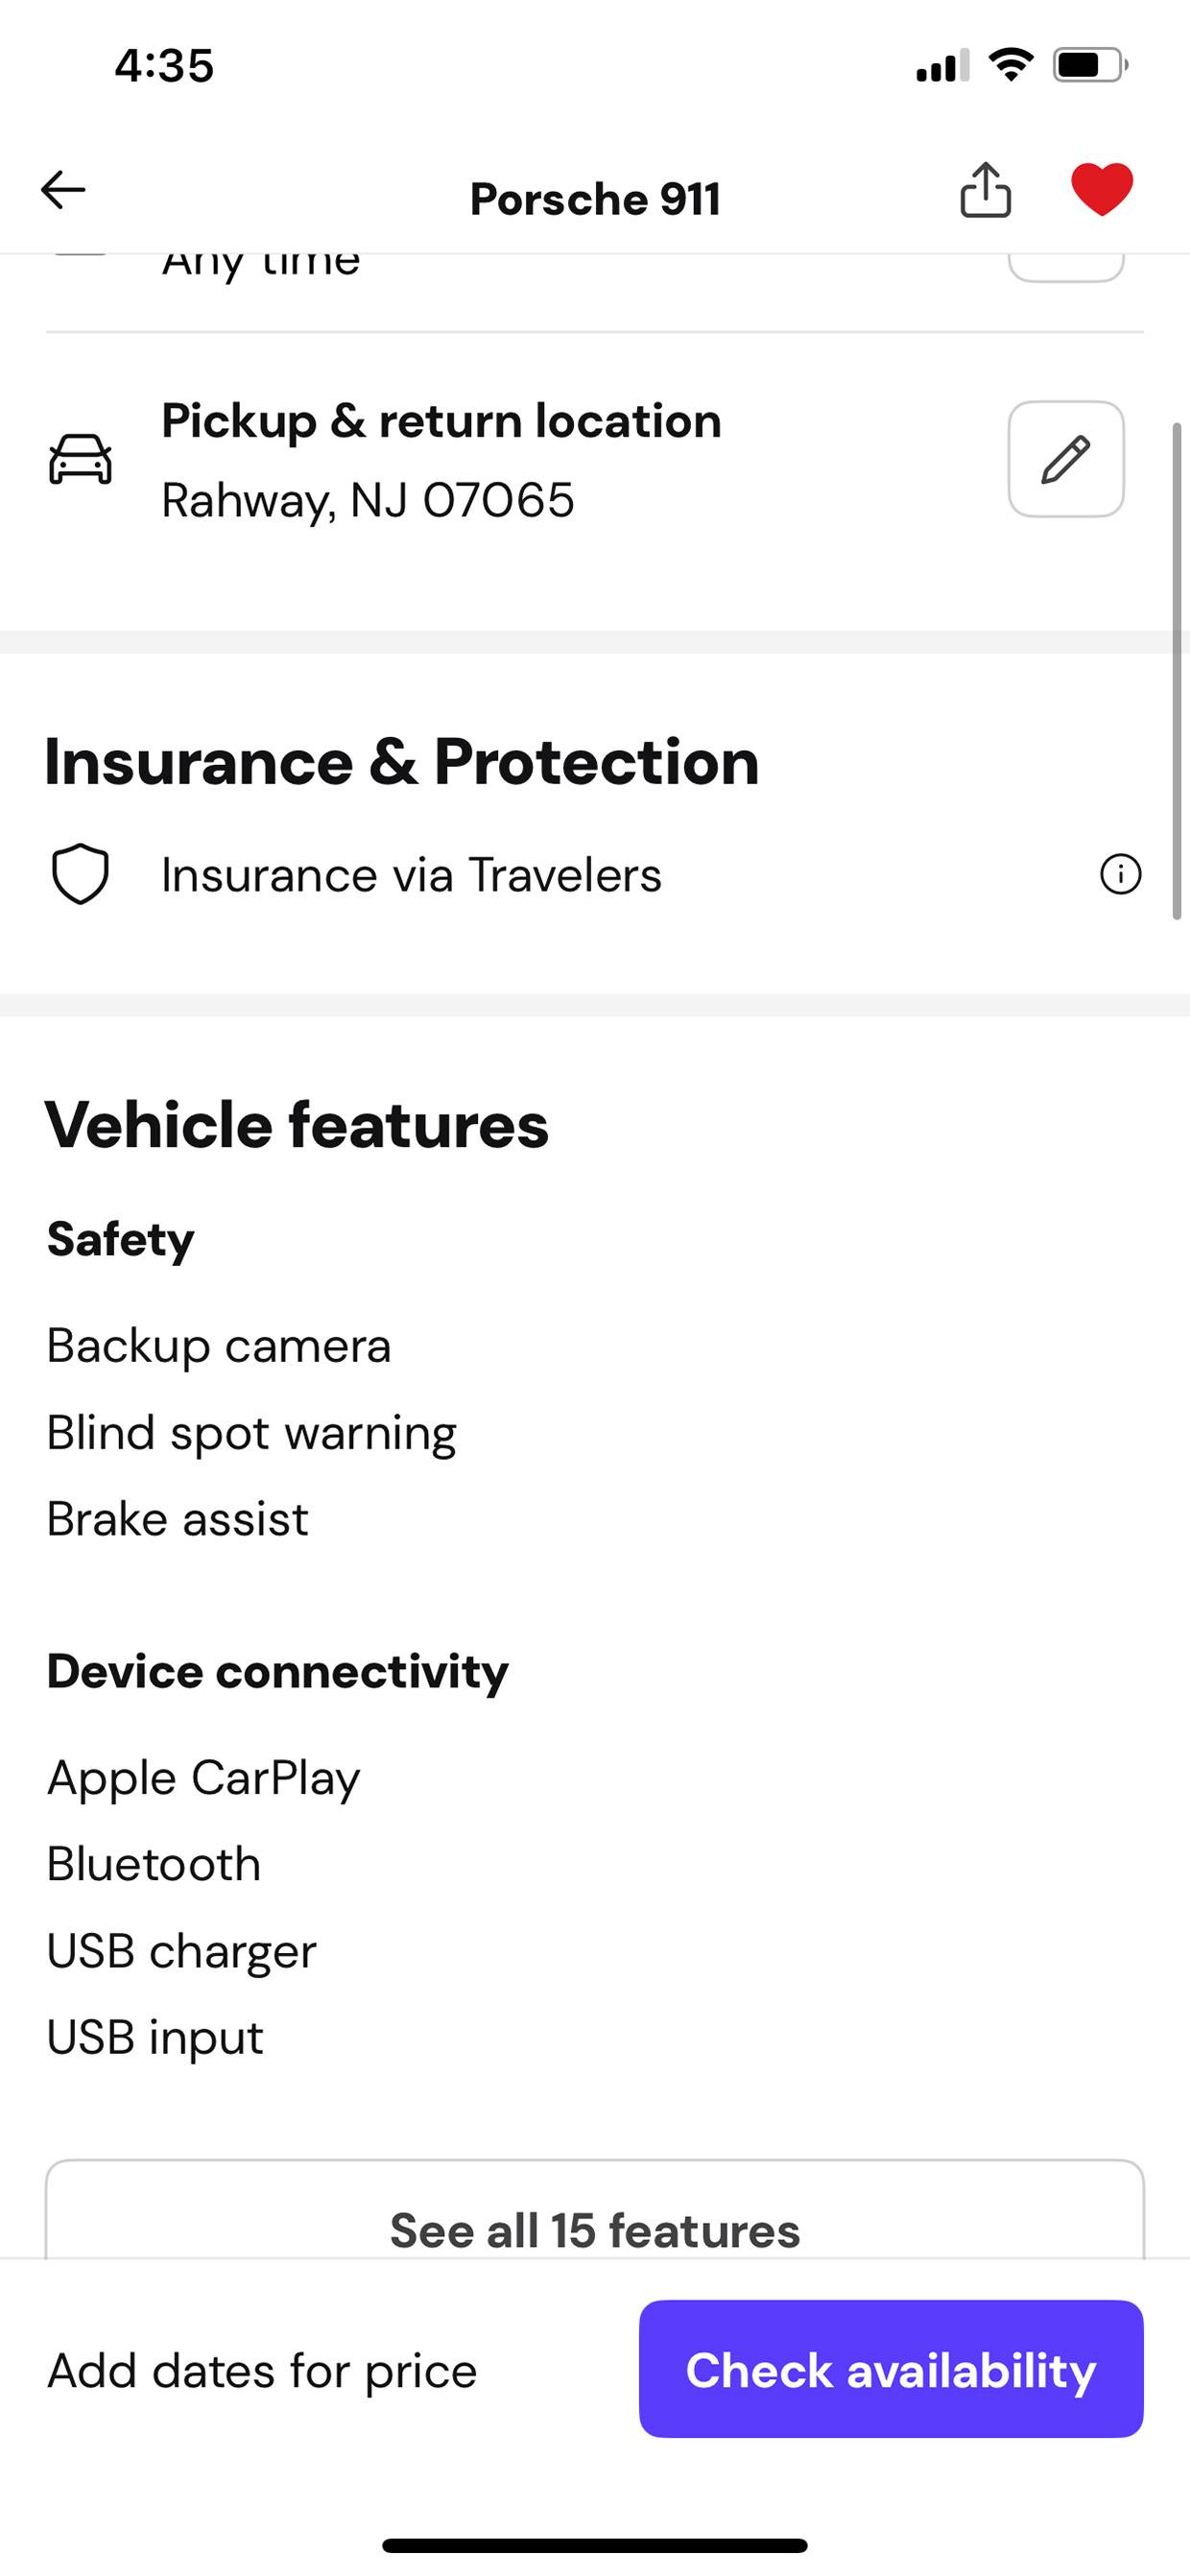
Task: Tap the Backup camera feature
Action: (219, 1345)
